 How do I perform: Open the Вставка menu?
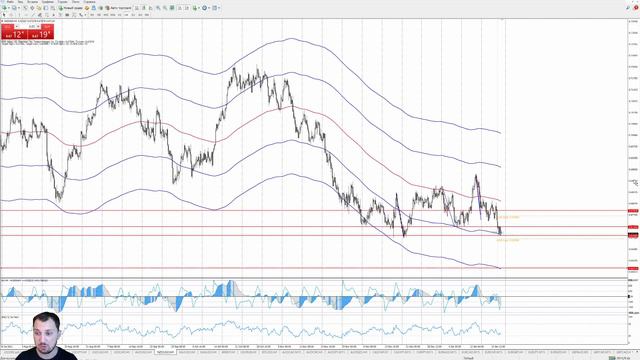click(x=33, y=2)
